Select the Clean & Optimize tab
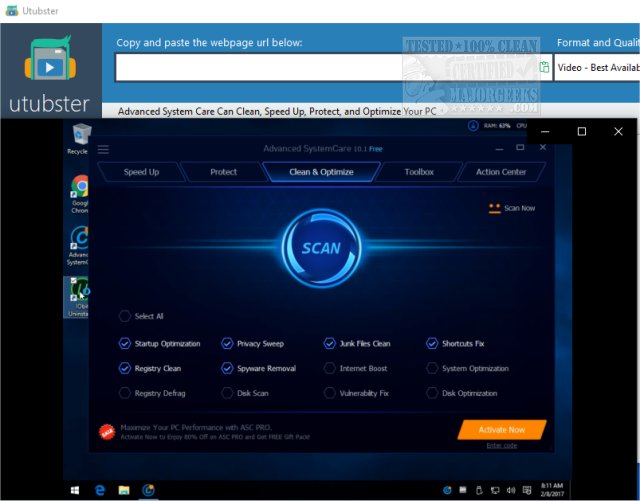 [321, 172]
